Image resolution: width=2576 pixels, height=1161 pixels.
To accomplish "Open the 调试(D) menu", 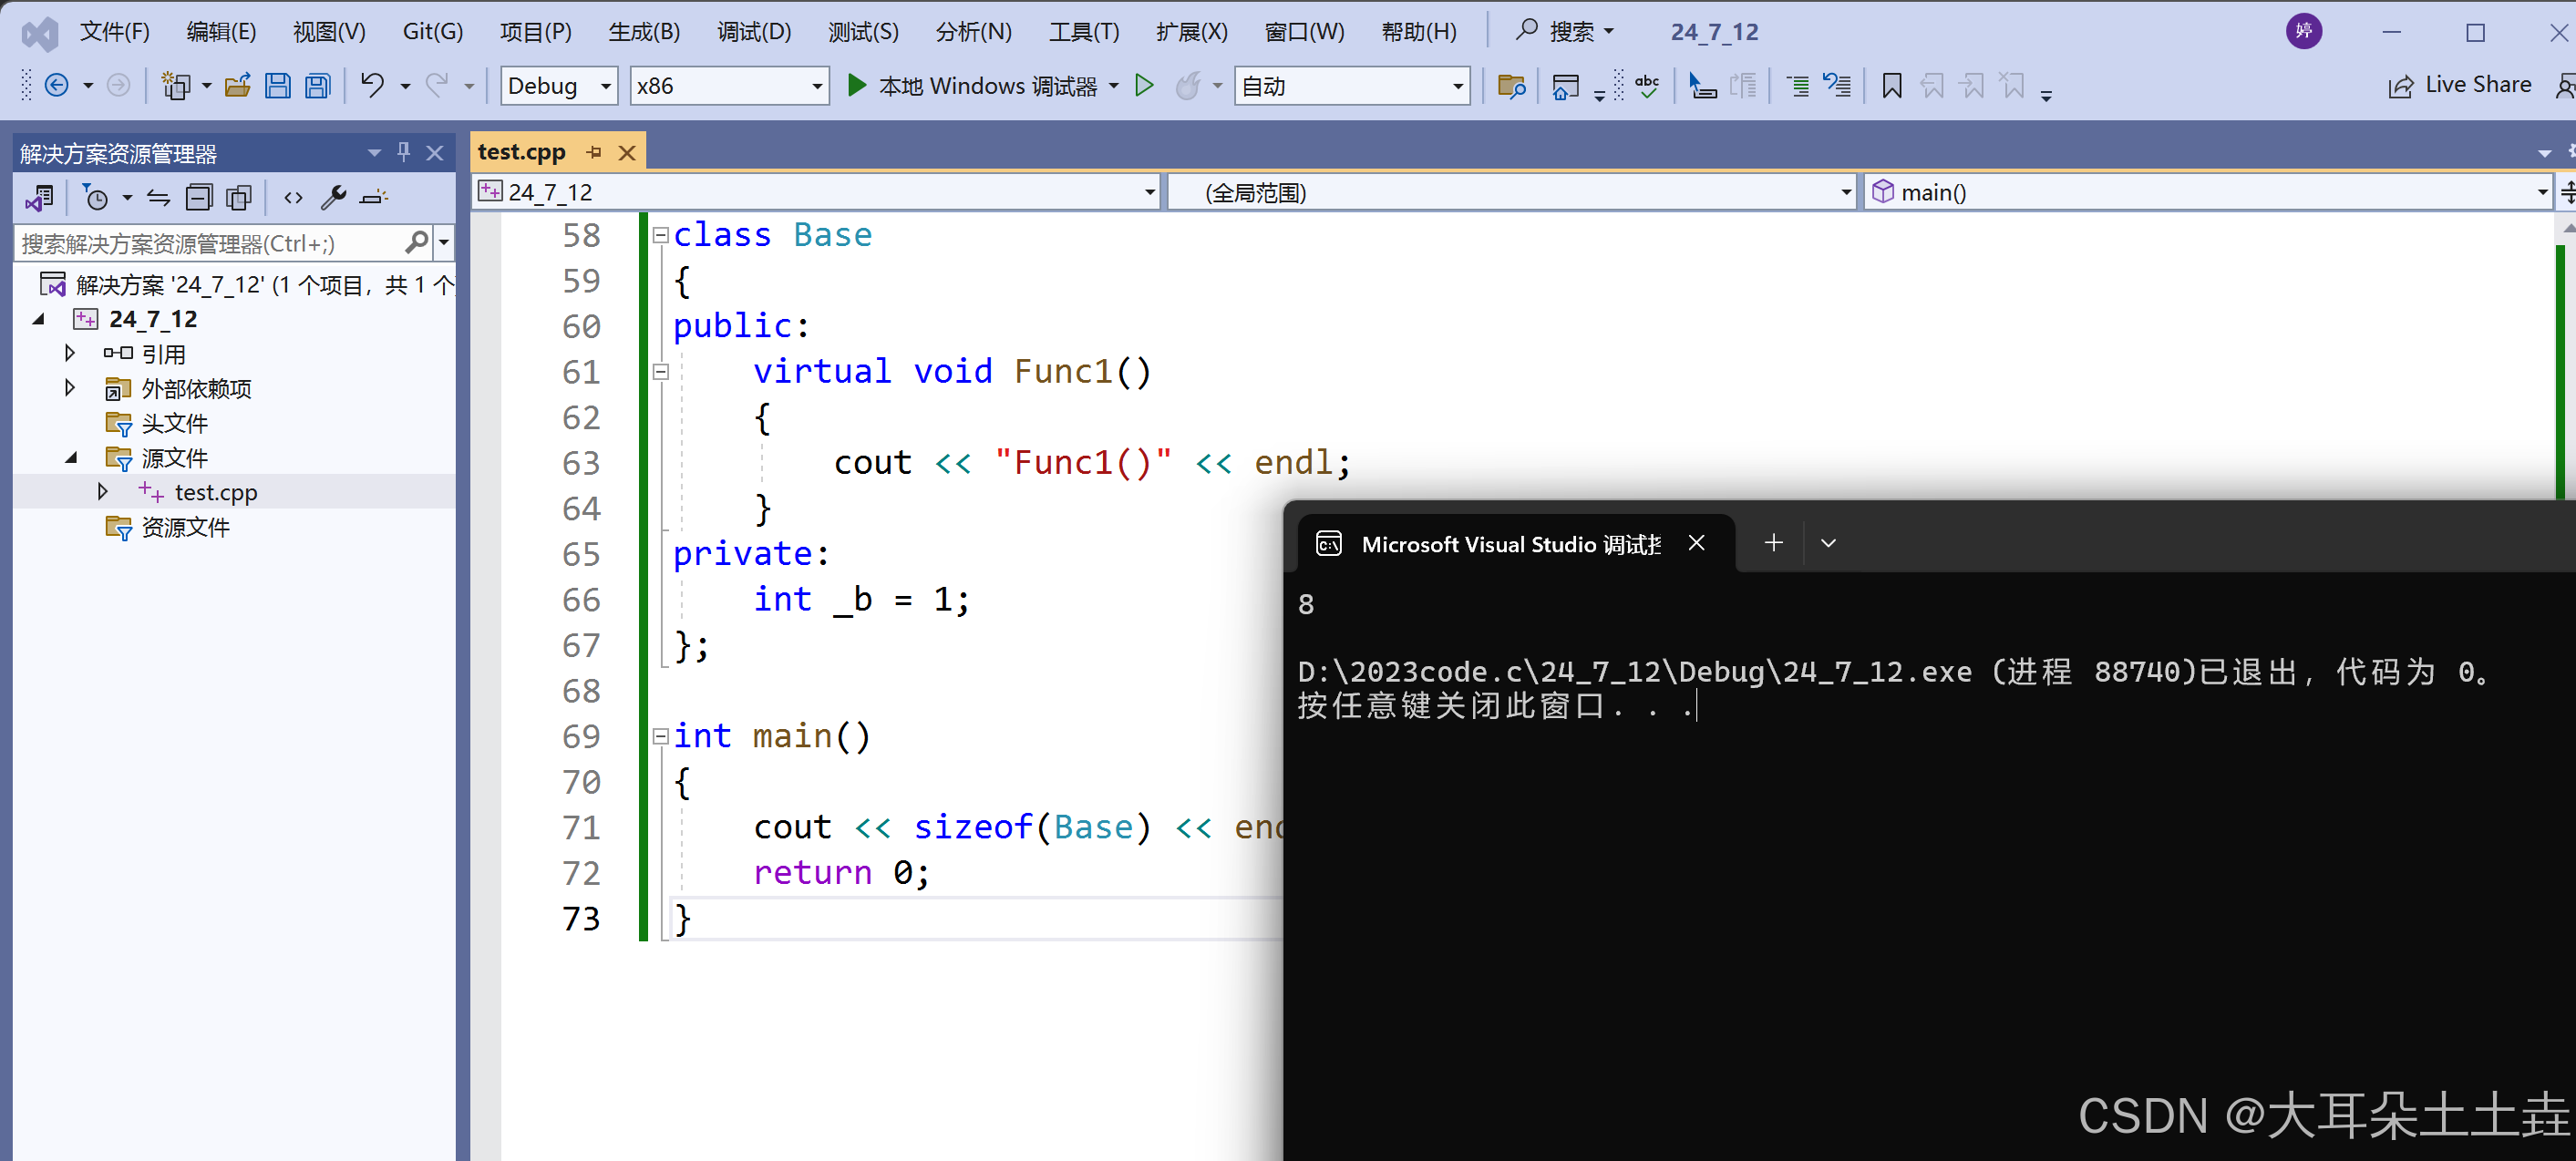I will (753, 32).
